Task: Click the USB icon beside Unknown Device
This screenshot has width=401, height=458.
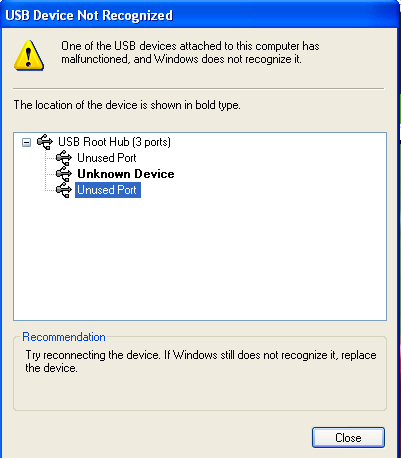Action: click(x=64, y=174)
